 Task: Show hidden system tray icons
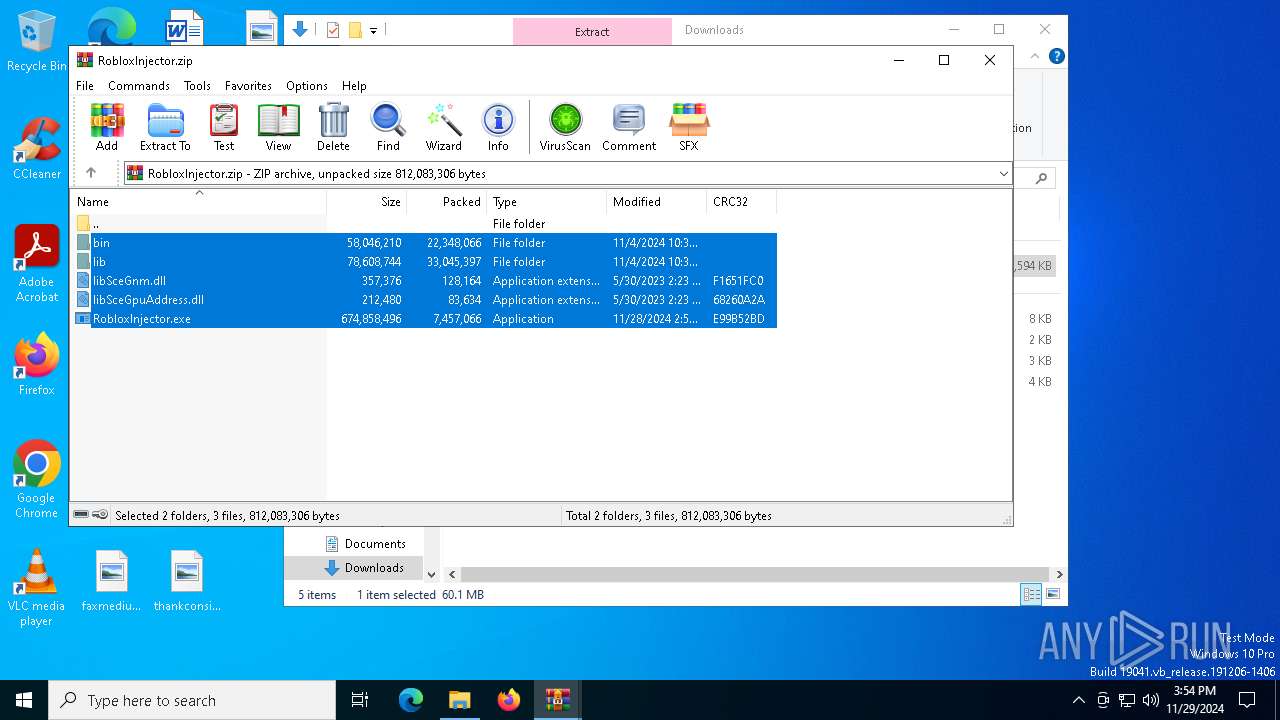click(1078, 700)
